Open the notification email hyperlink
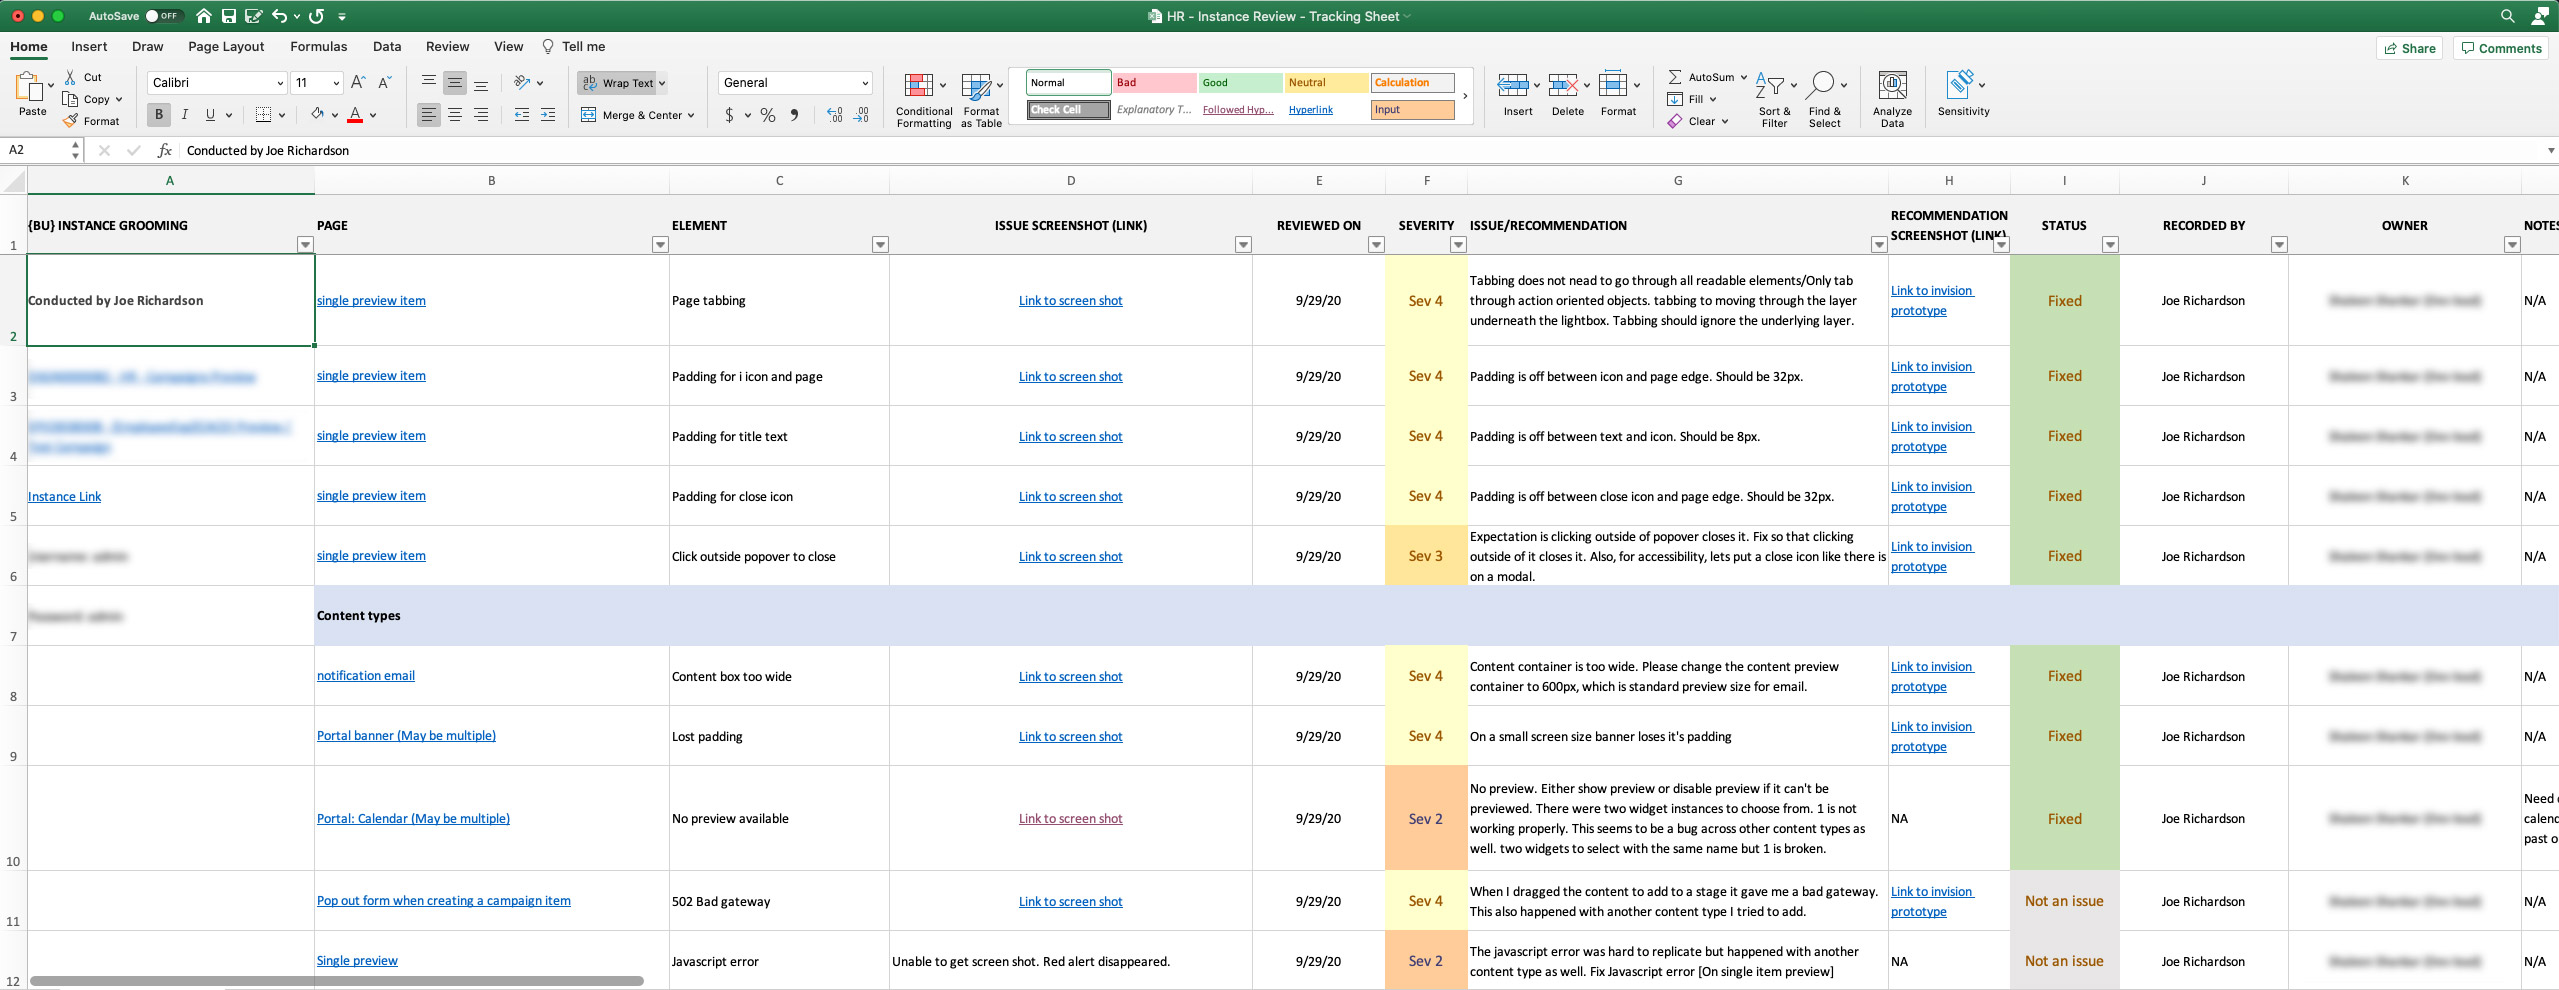 point(366,676)
